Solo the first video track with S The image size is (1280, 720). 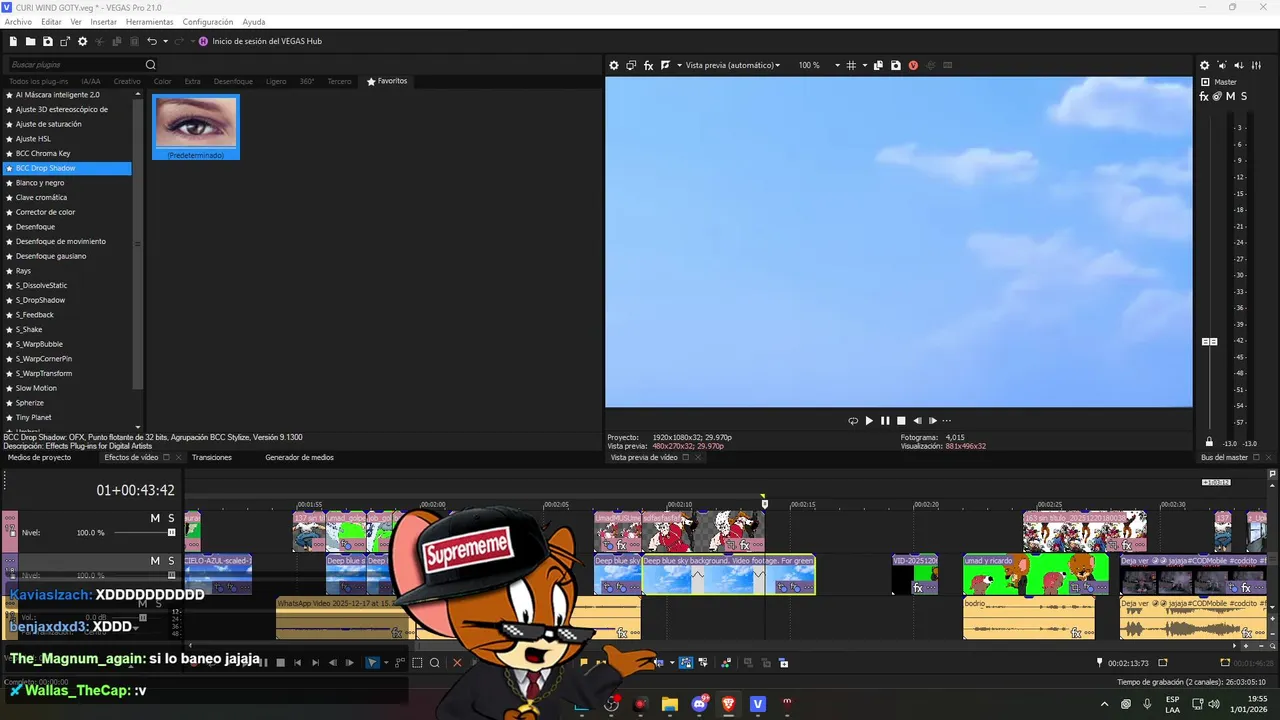point(171,518)
